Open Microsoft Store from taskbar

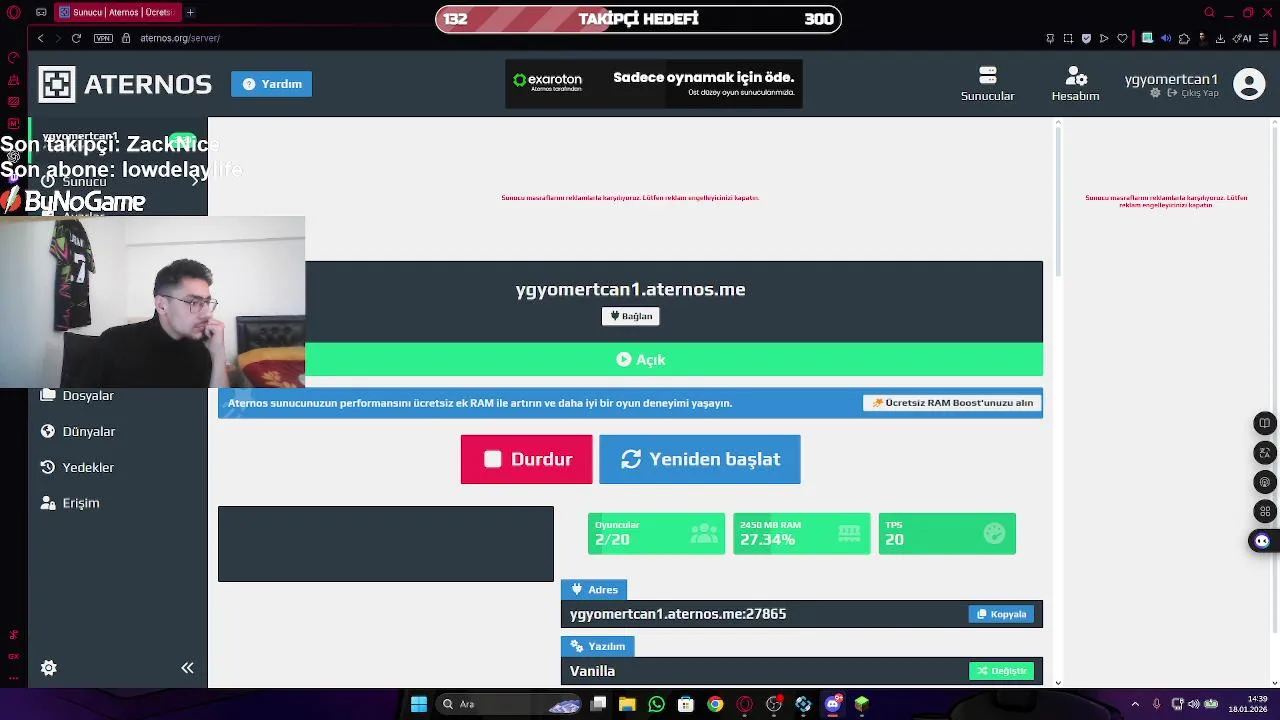tap(686, 704)
